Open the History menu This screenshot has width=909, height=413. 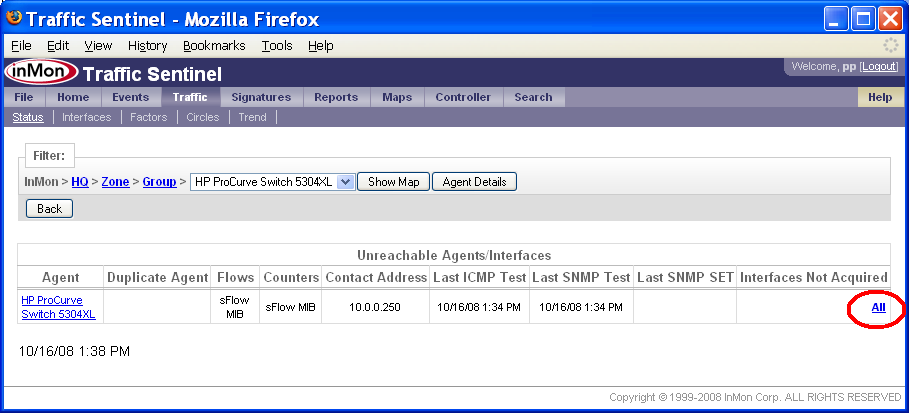click(148, 46)
